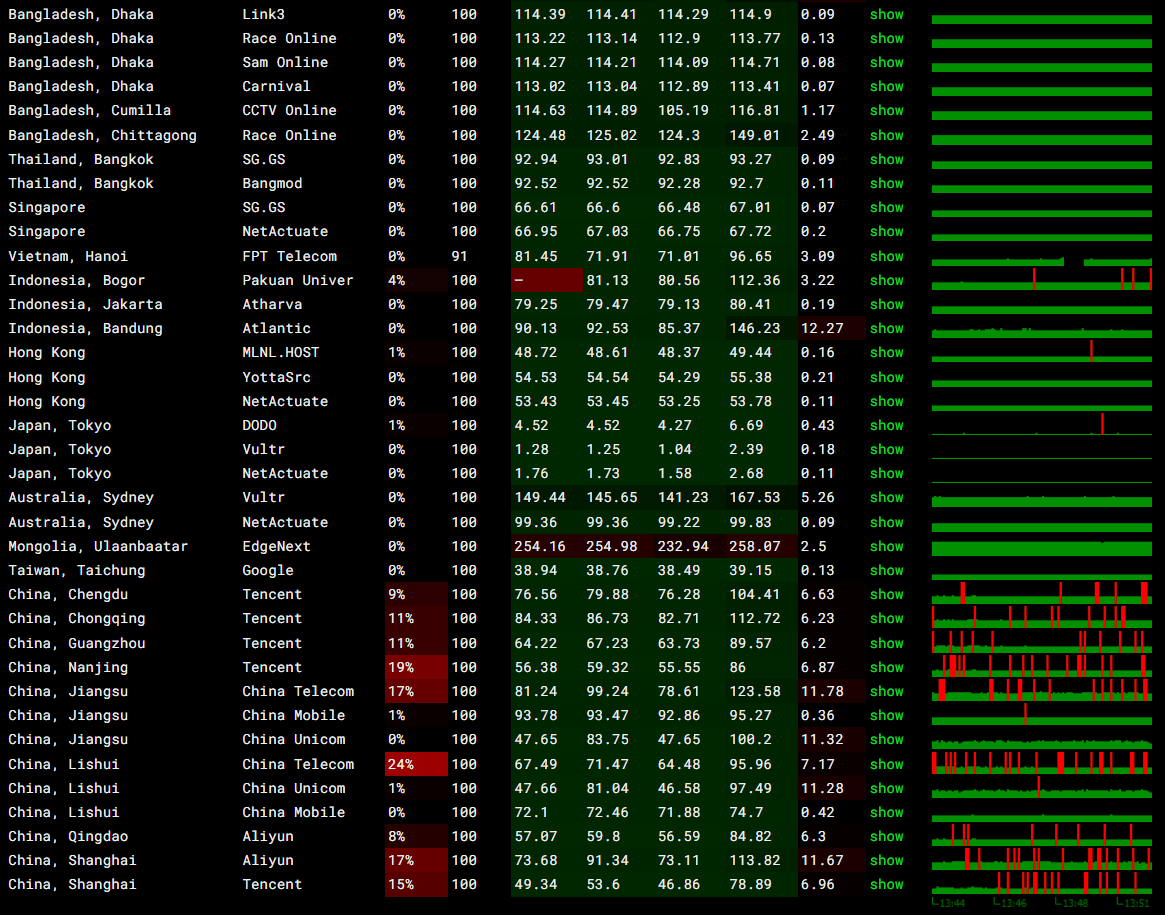The height and width of the screenshot is (915, 1165).
Task: Click 'China, Qingdao' location text
Action: tap(68, 836)
